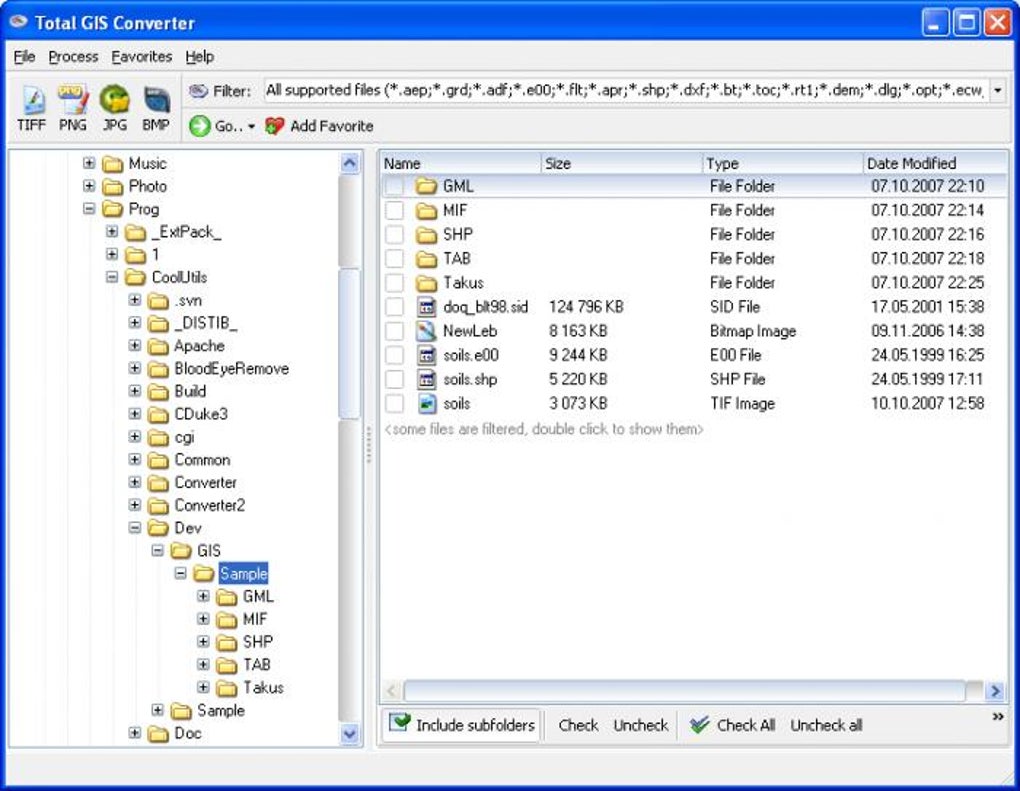Click the Uncheck all button
The image size is (1020, 791).
pos(826,725)
